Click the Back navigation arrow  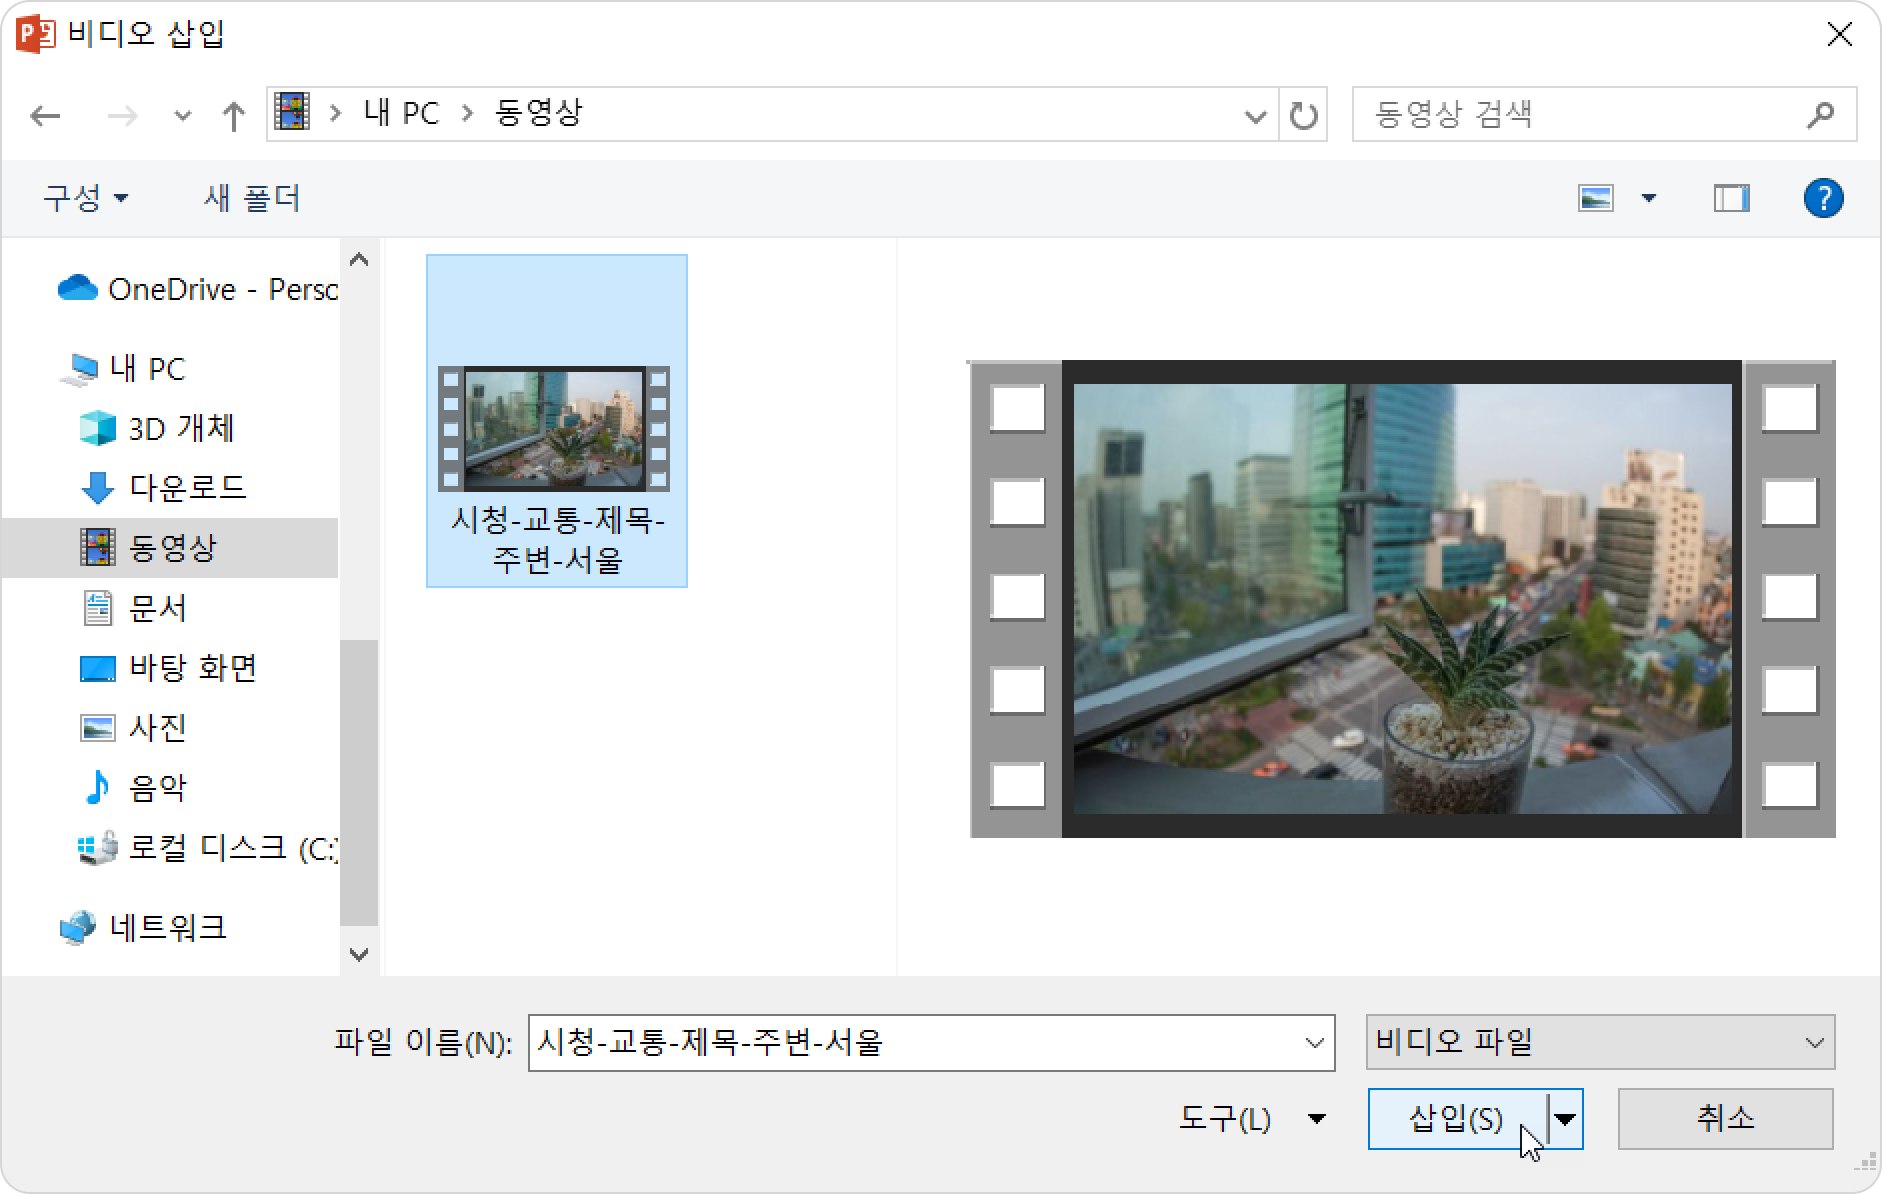point(45,116)
